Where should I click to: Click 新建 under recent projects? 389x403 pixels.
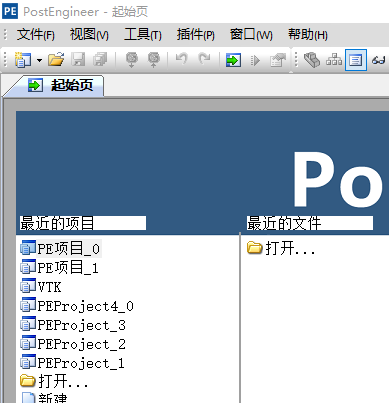point(44,398)
